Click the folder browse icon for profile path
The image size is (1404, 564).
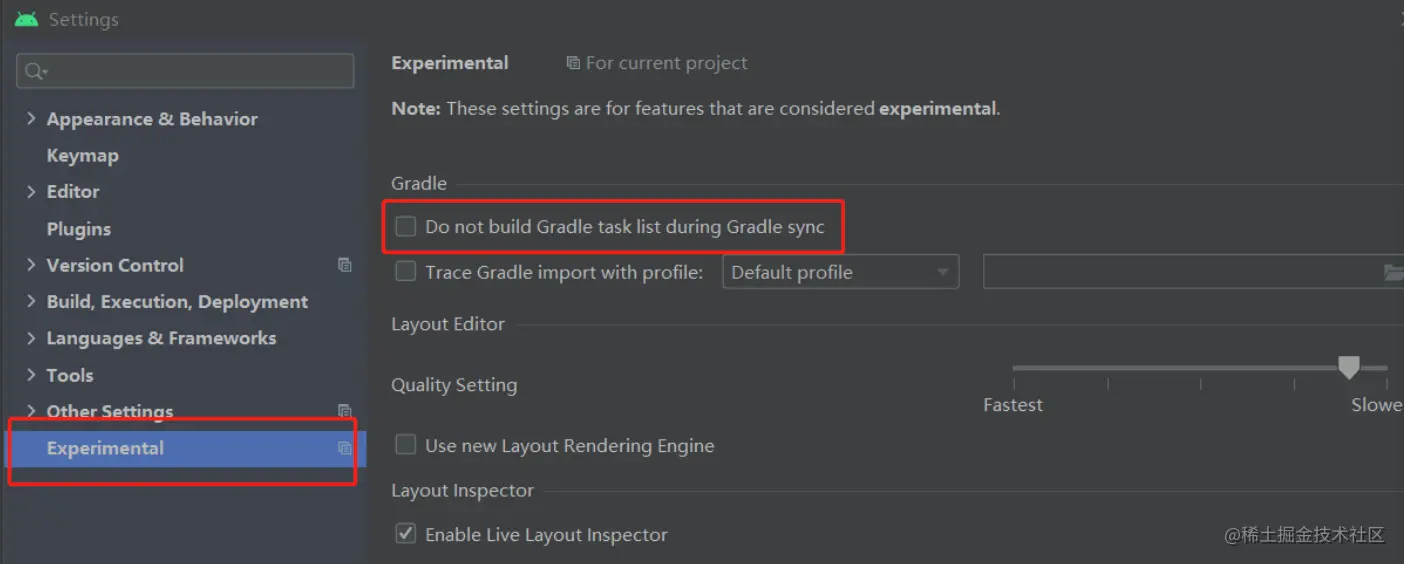coord(1392,272)
